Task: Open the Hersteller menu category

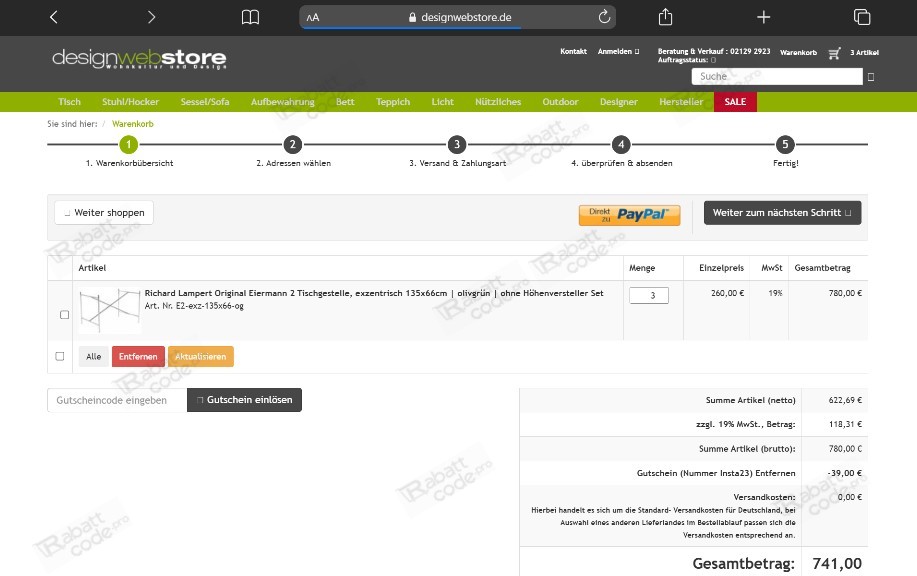Action: [681, 102]
